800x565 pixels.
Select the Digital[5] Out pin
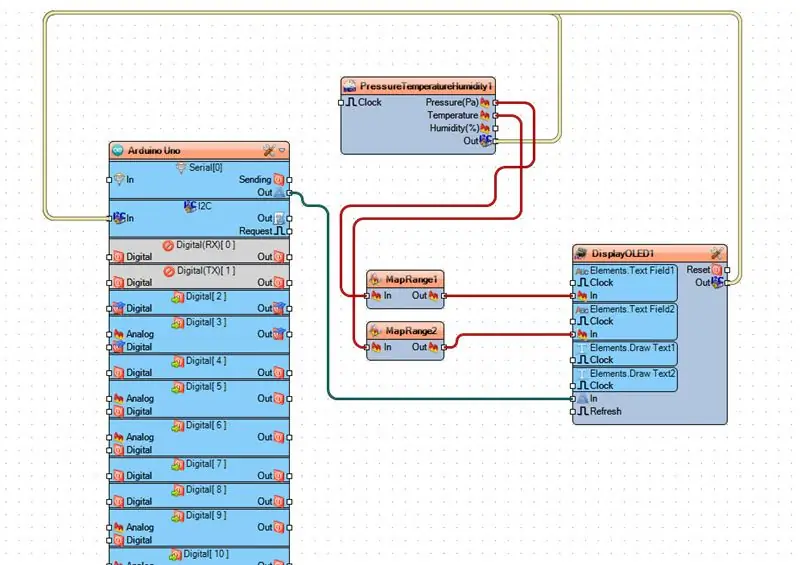coord(289,399)
